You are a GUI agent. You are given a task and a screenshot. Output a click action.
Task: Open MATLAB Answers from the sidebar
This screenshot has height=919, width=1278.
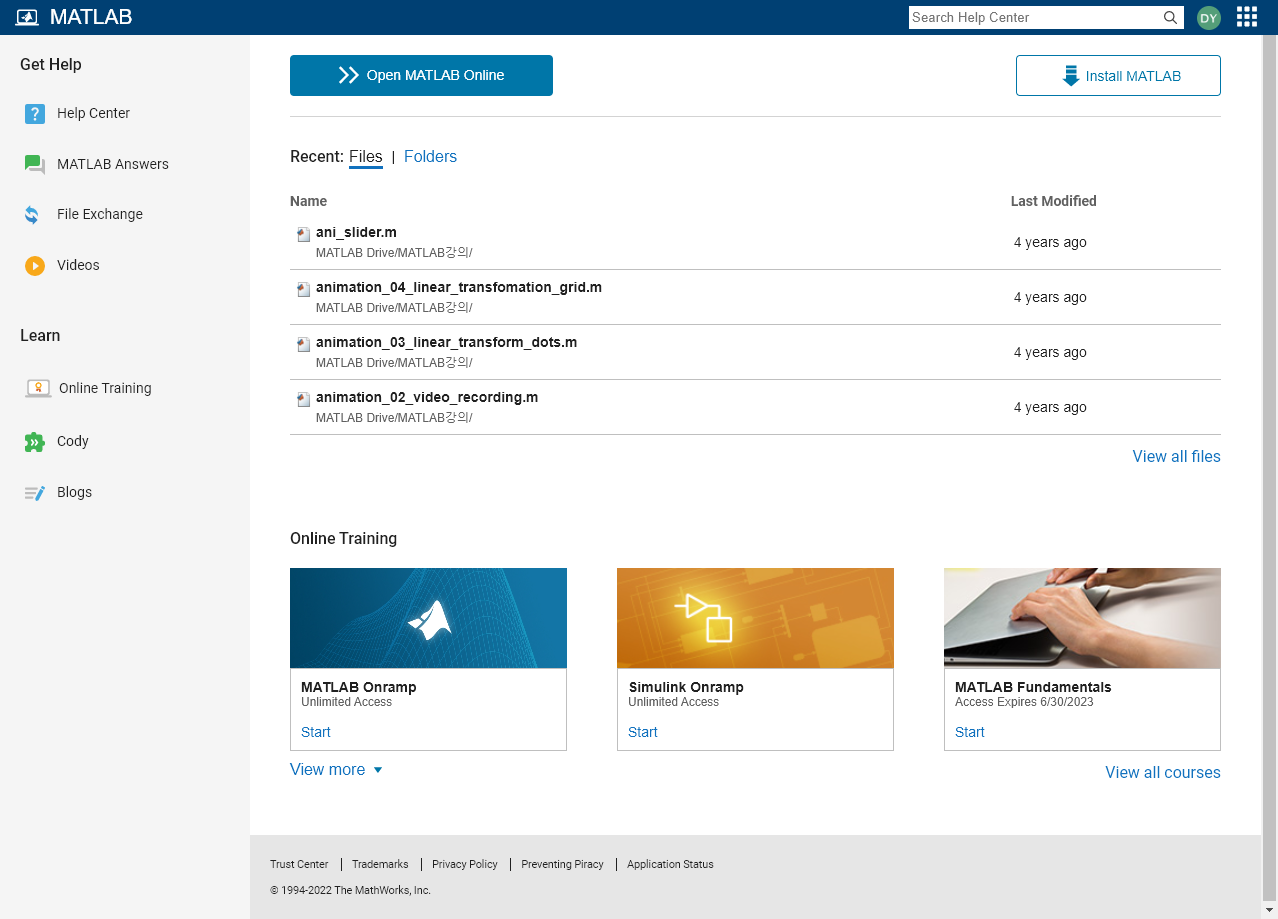[x=113, y=165]
